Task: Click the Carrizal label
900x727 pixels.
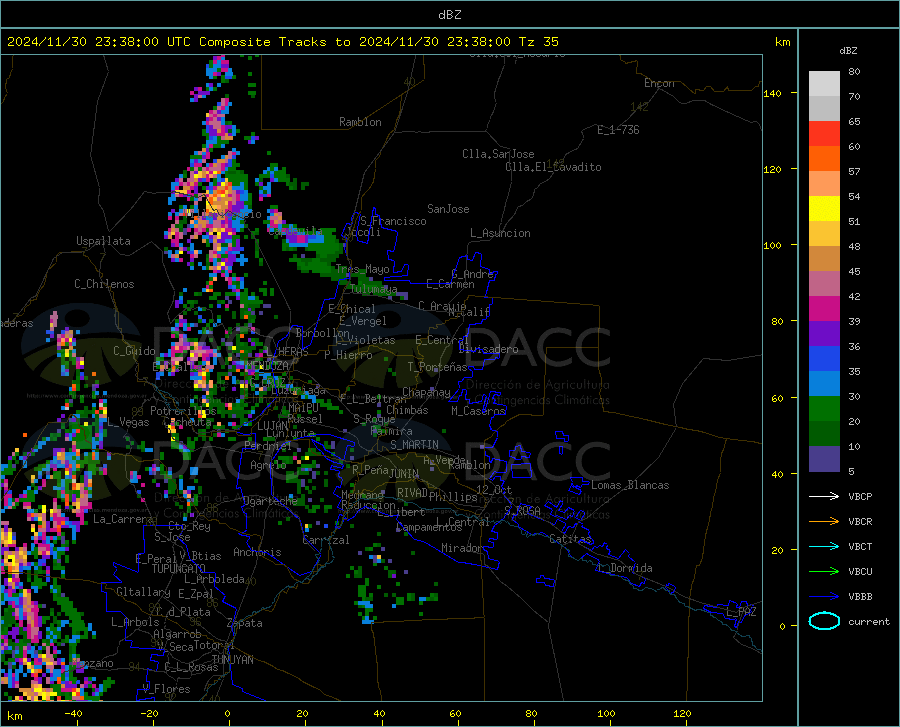Action: (326, 540)
